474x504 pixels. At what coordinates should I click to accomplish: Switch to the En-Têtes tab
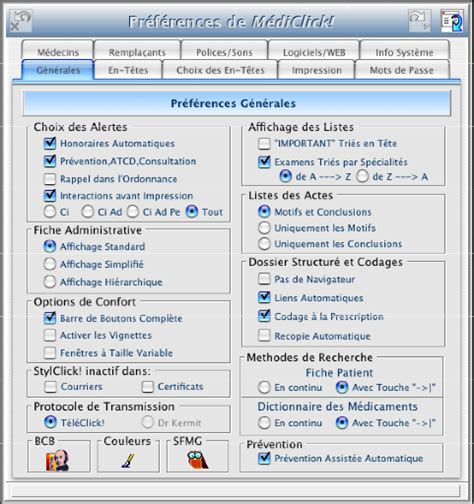(x=128, y=70)
